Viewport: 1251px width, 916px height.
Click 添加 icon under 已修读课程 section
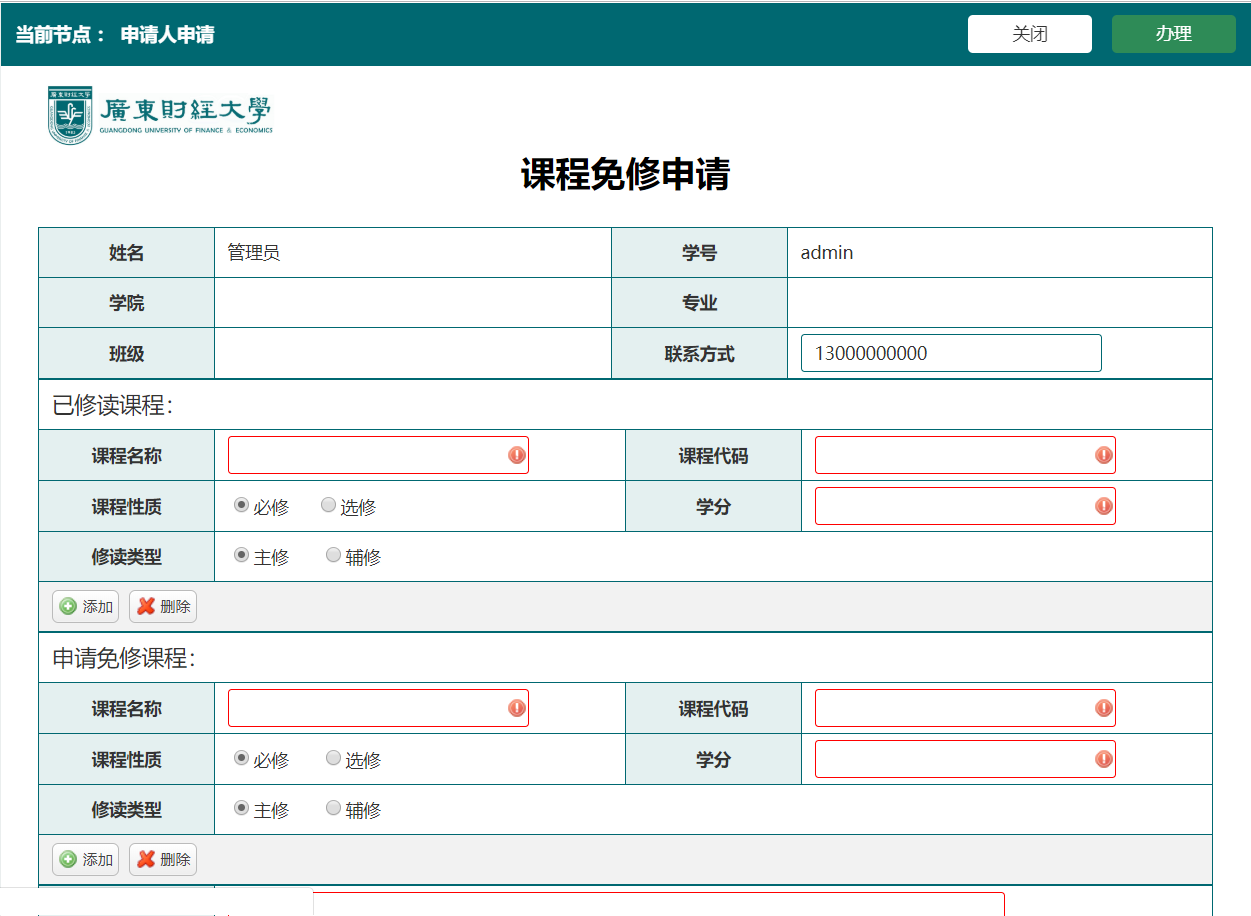click(x=68, y=606)
